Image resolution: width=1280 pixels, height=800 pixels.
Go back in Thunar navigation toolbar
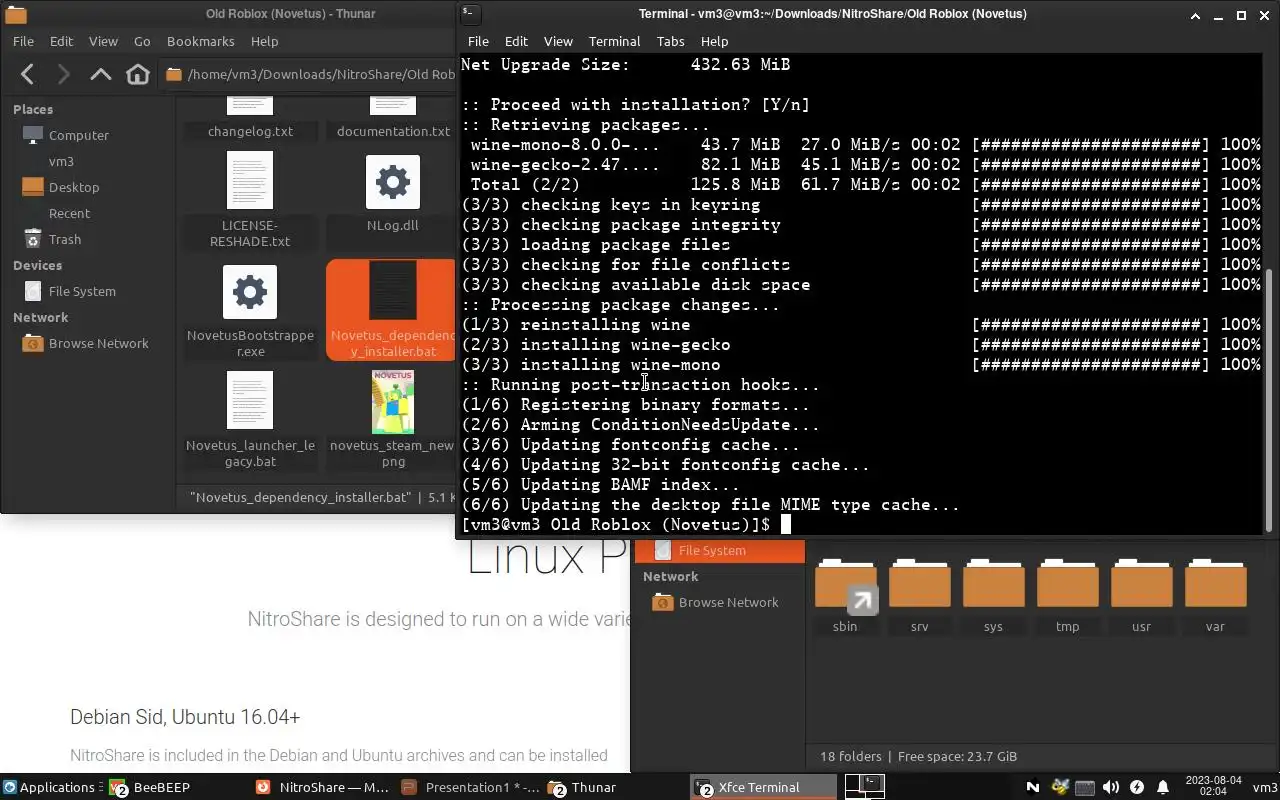[28, 74]
